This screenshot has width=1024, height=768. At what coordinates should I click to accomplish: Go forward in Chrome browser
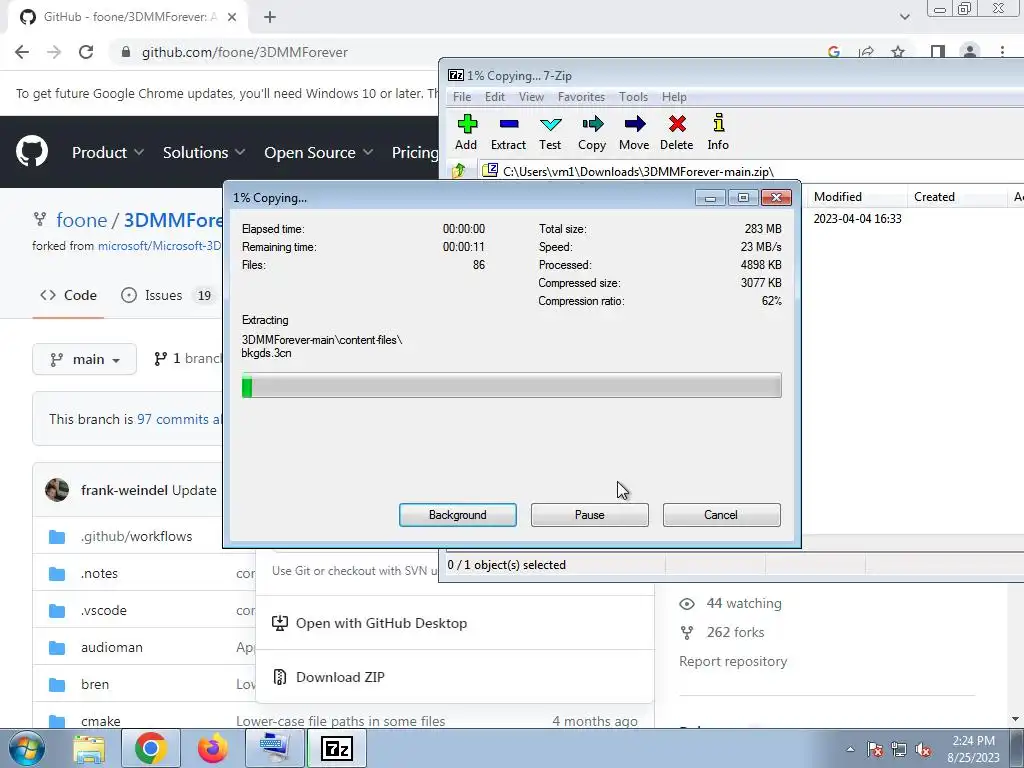54,52
